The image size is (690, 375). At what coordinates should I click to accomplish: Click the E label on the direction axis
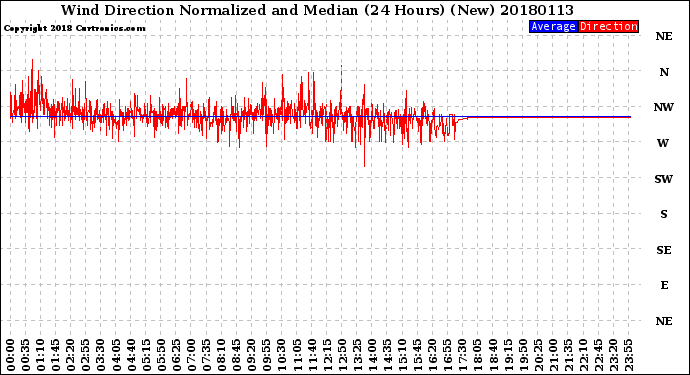(x=664, y=285)
